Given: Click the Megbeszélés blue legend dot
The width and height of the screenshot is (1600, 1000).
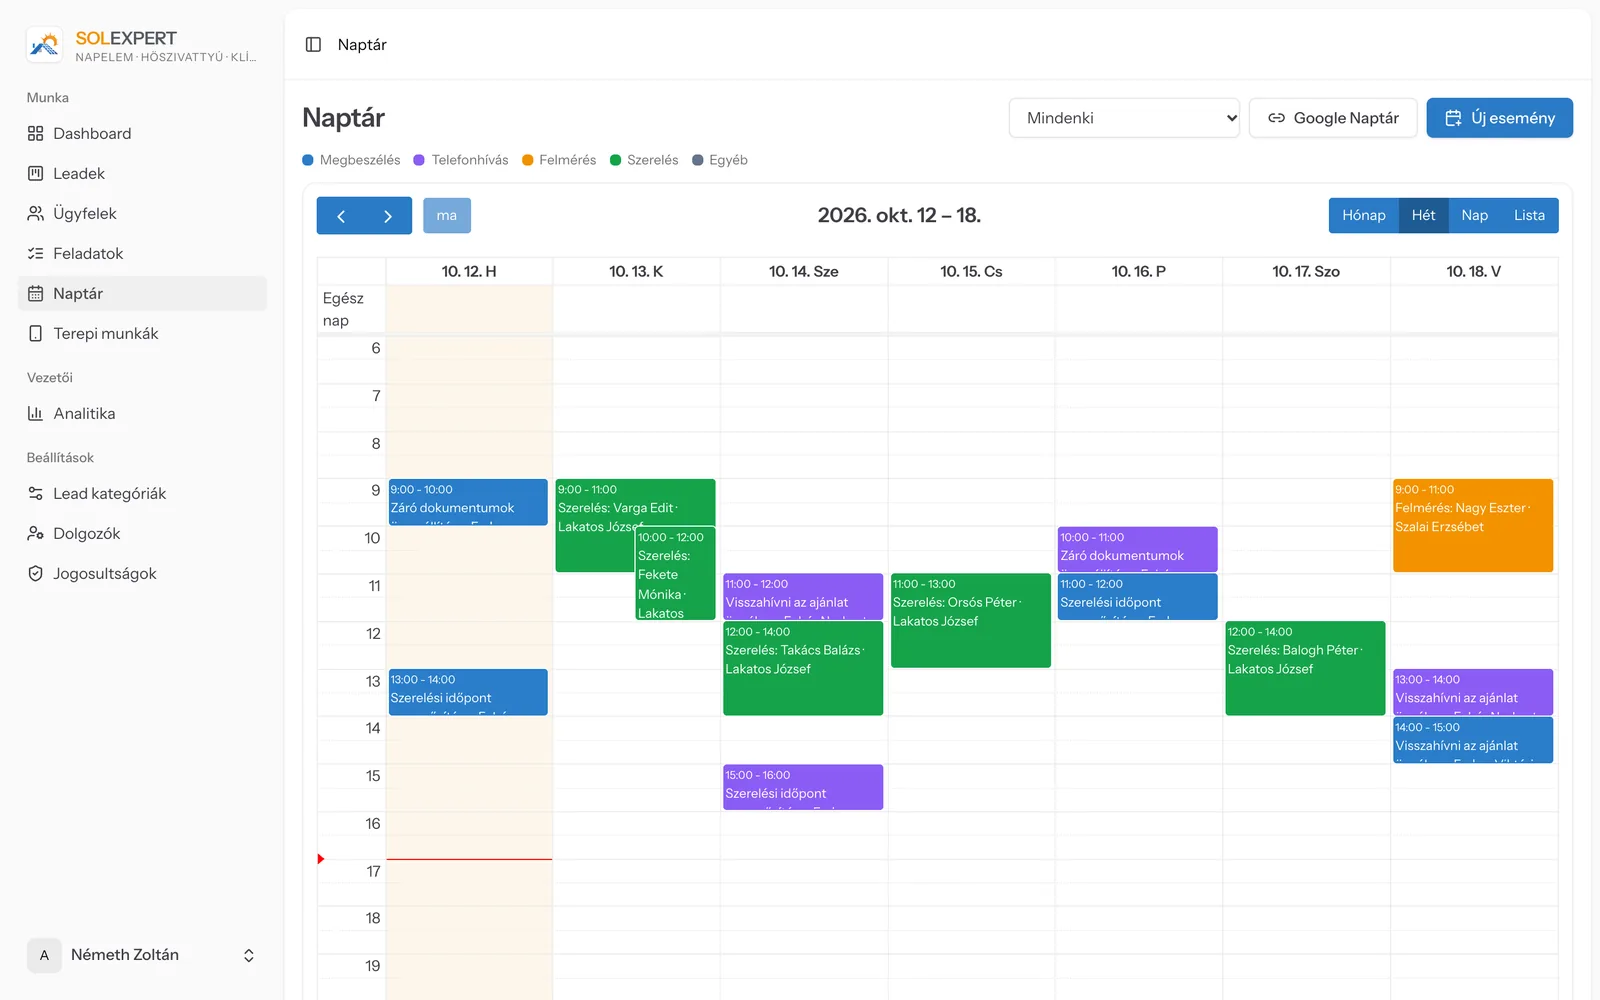Looking at the screenshot, I should (x=308, y=160).
